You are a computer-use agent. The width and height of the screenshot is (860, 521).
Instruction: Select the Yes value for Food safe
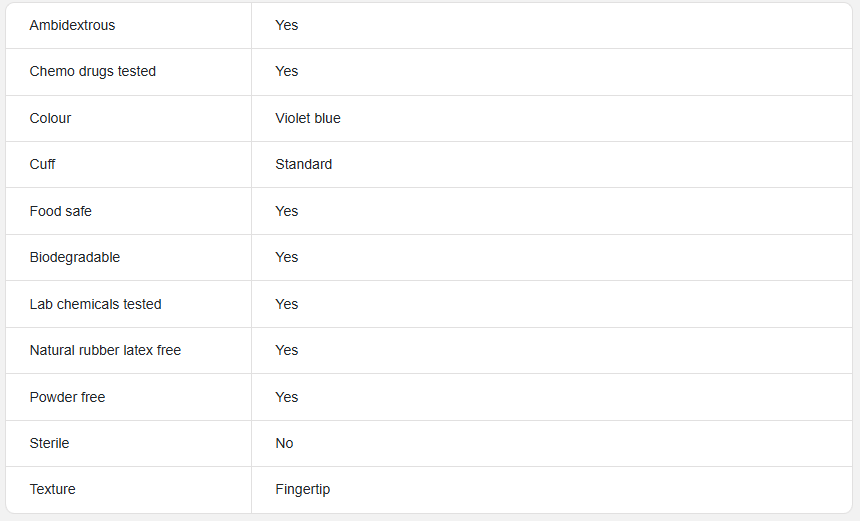286,211
